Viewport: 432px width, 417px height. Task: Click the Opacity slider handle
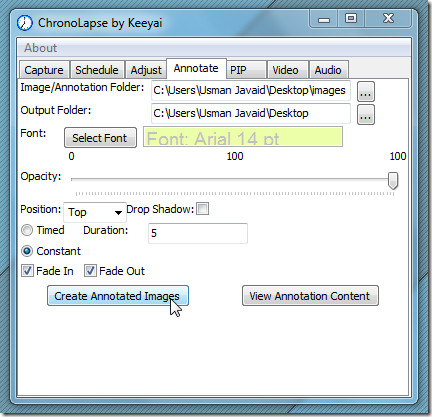click(393, 180)
